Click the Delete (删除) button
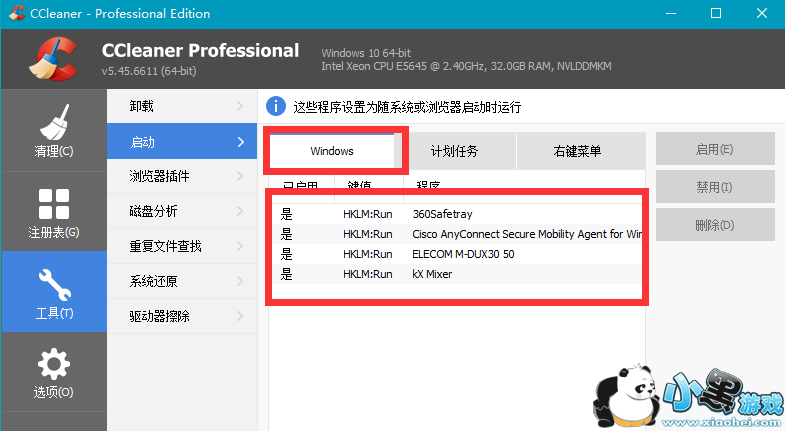 click(x=715, y=225)
